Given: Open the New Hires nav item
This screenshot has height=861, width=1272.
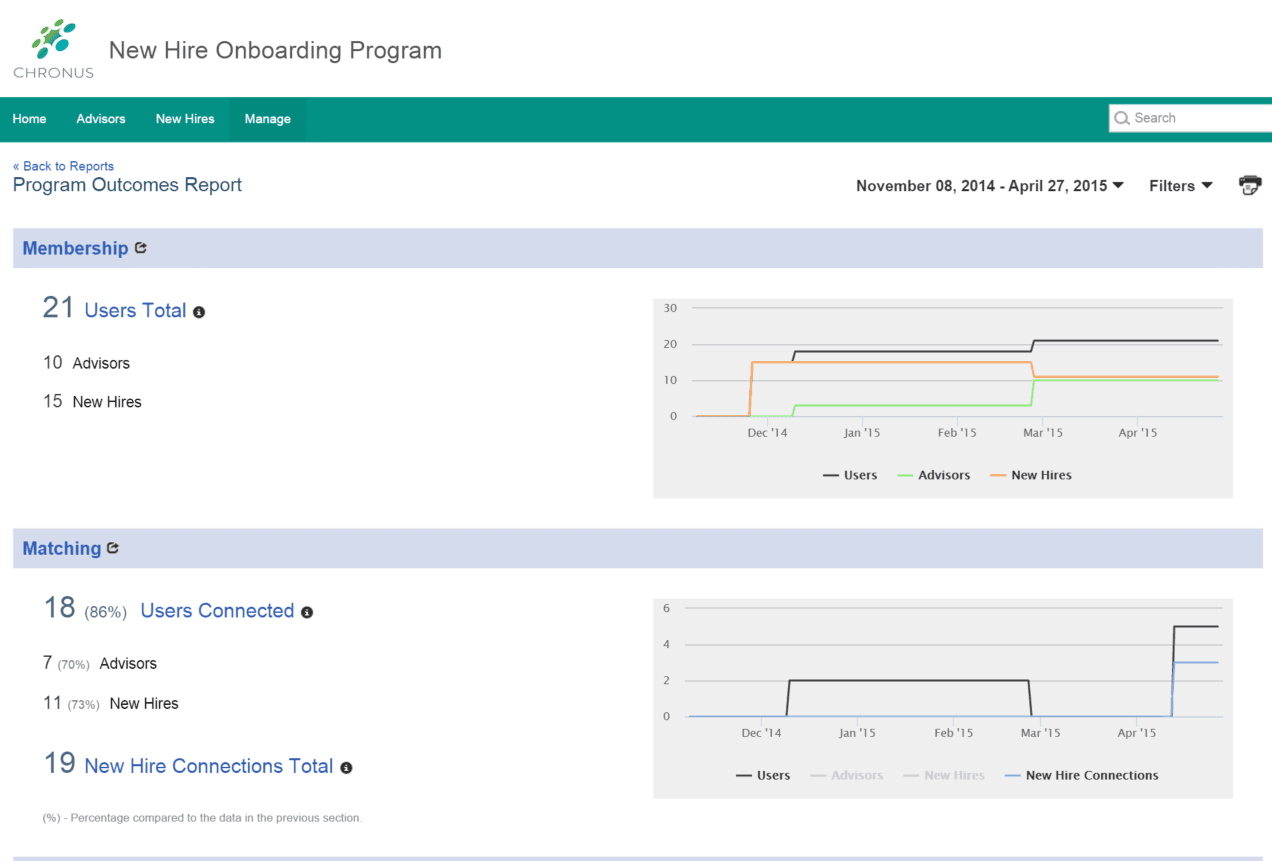Looking at the screenshot, I should coord(185,119).
